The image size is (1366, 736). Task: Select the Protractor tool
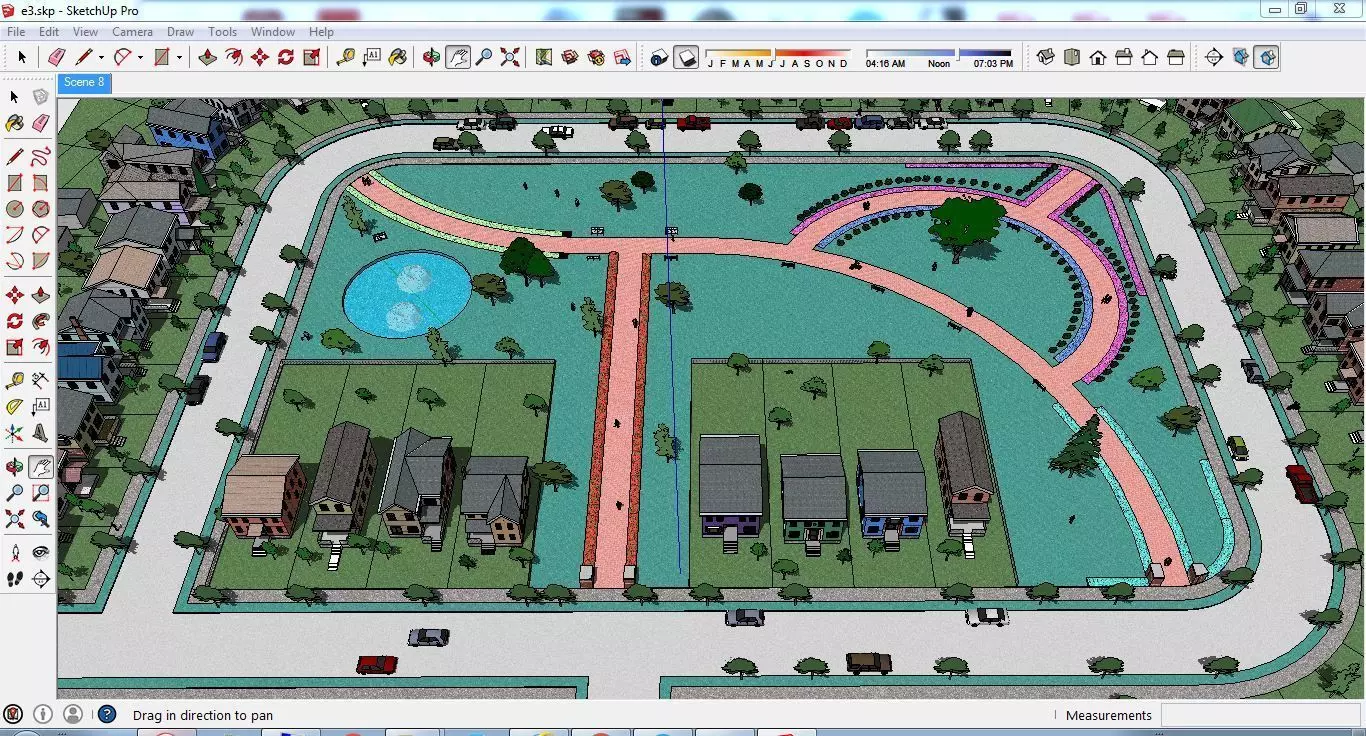click(x=14, y=407)
